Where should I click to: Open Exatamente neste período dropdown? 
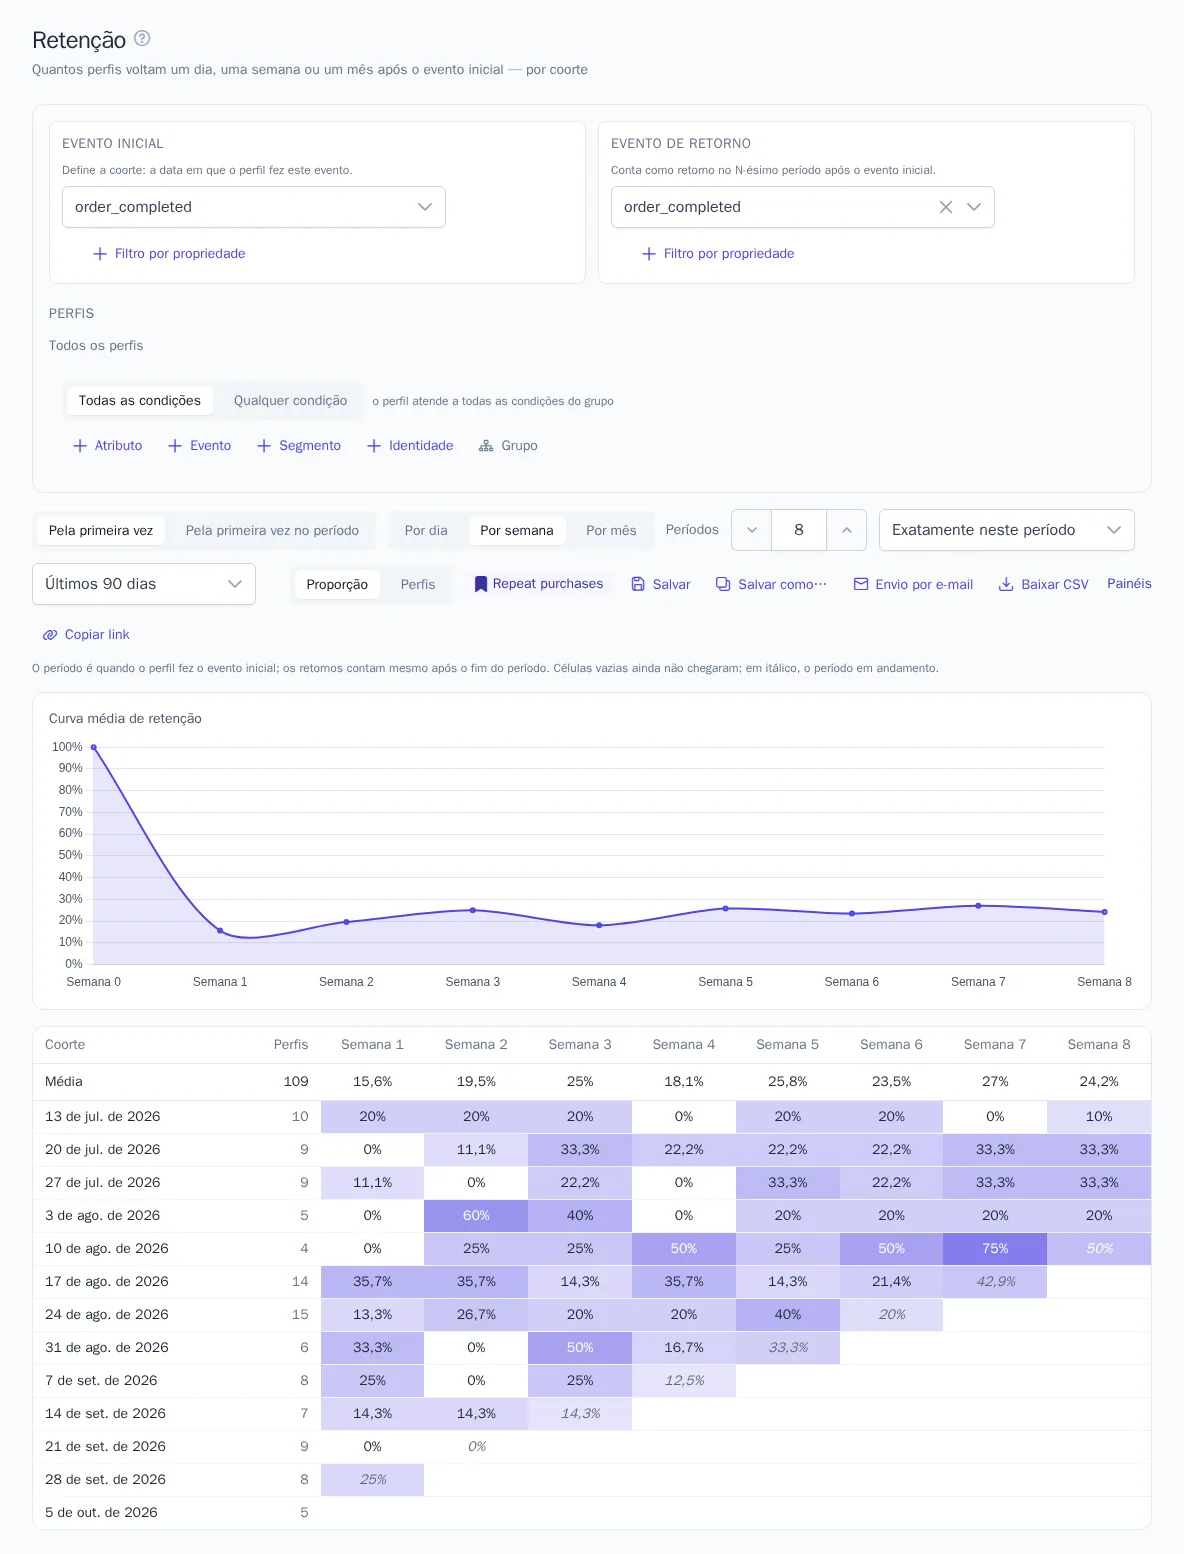1007,530
